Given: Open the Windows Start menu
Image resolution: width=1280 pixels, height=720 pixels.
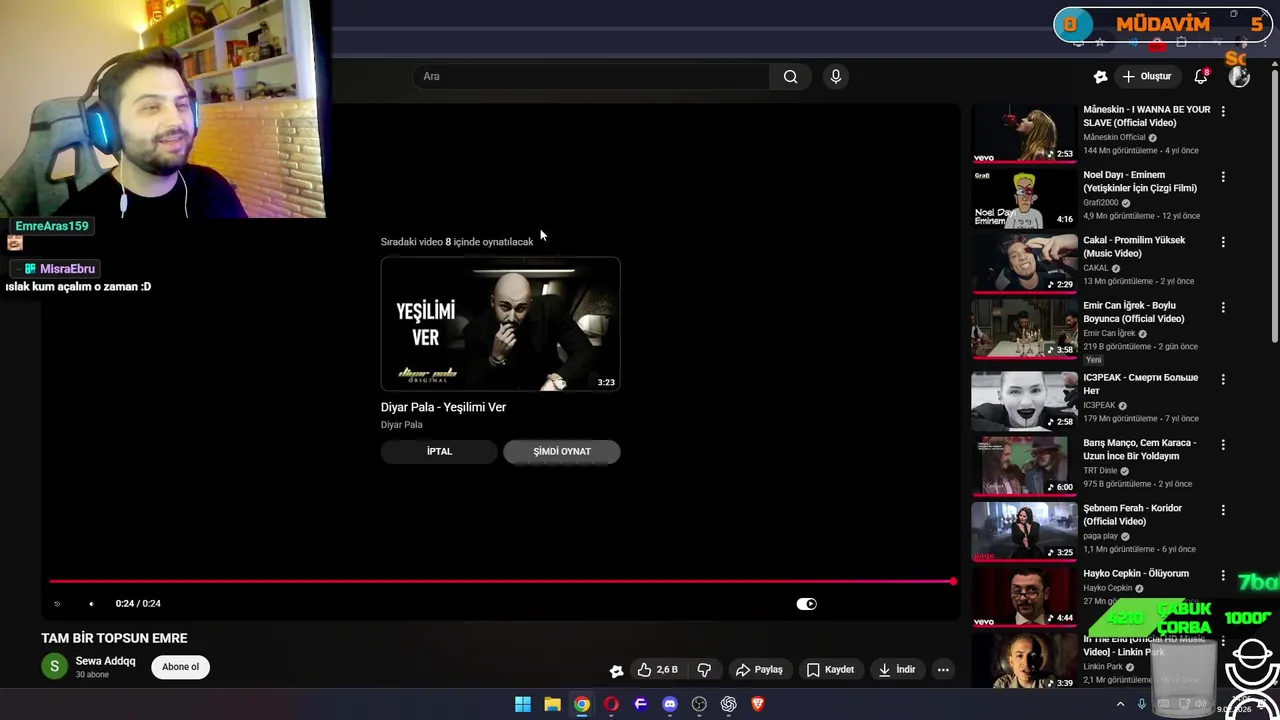Looking at the screenshot, I should click(x=523, y=704).
